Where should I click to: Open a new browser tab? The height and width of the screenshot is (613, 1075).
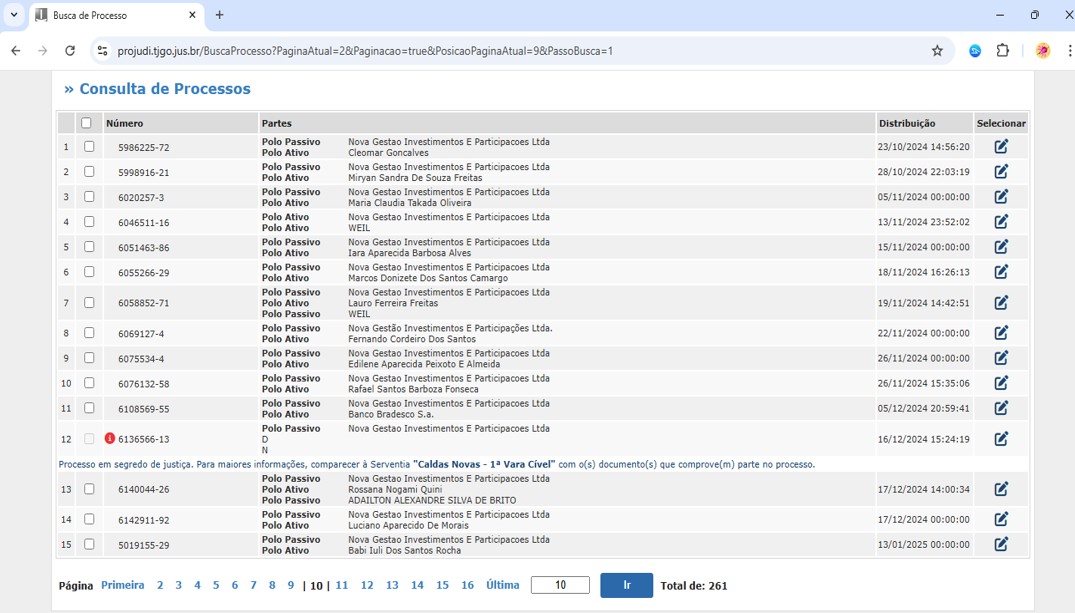(220, 15)
